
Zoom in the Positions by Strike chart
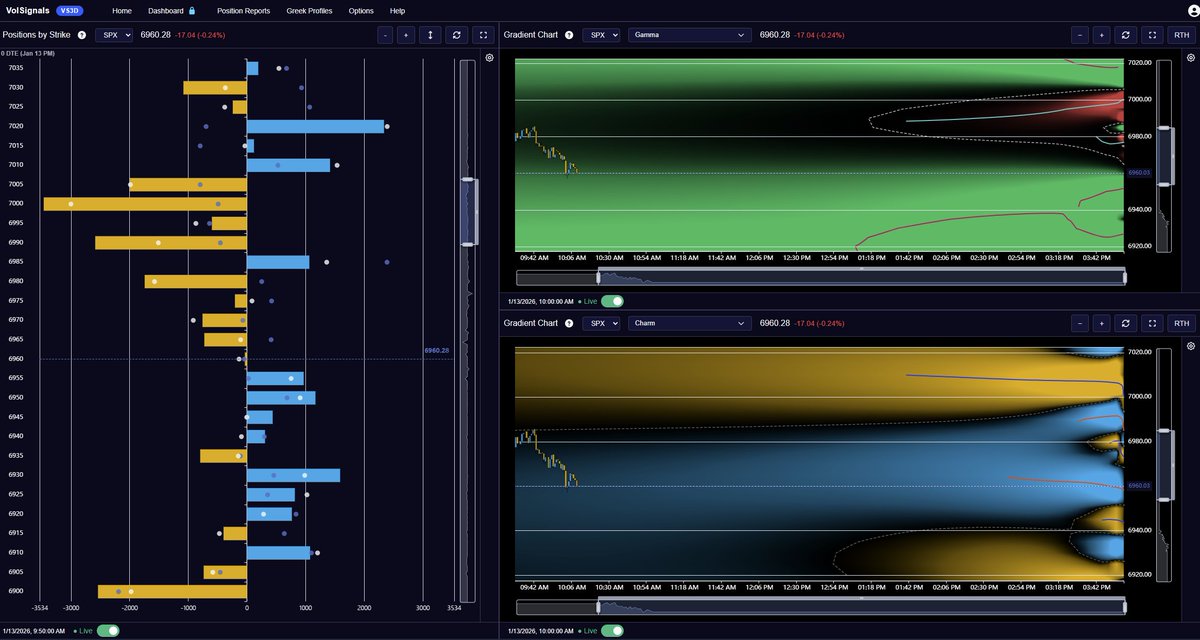(x=405, y=34)
